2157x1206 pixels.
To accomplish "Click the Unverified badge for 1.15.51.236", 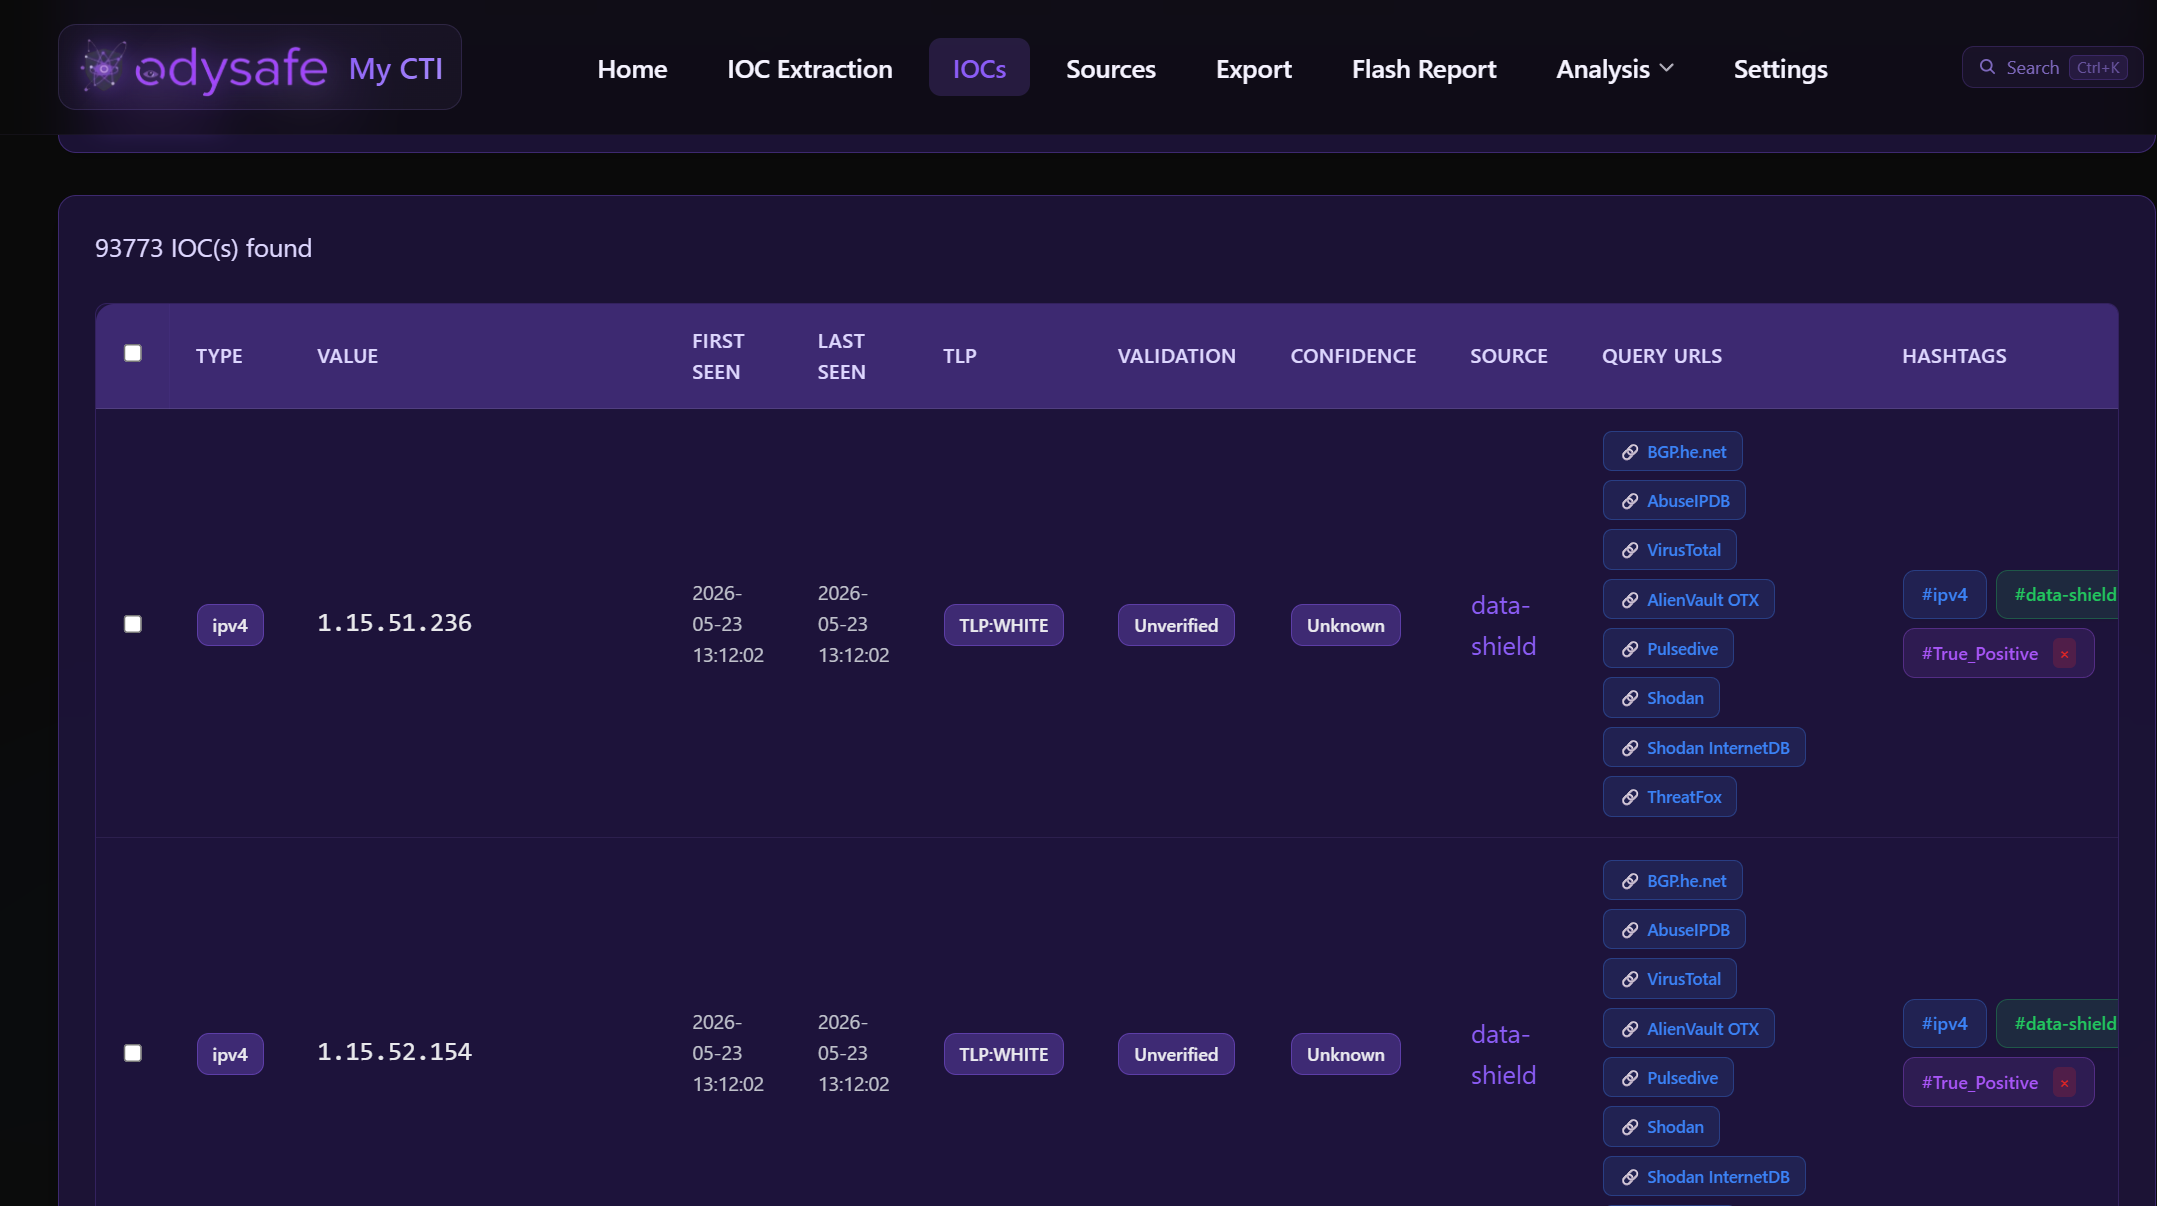I will (1176, 625).
